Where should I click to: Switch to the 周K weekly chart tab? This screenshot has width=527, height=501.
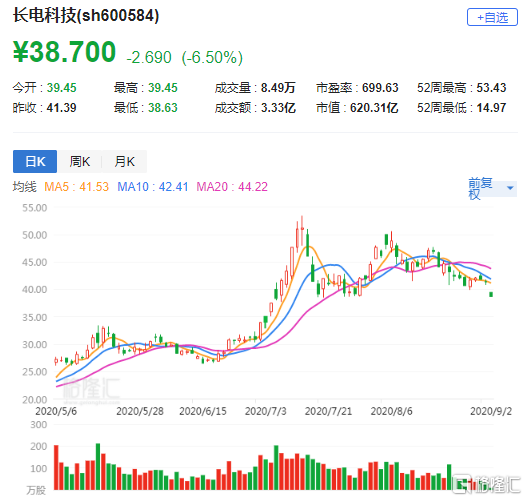pos(80,162)
